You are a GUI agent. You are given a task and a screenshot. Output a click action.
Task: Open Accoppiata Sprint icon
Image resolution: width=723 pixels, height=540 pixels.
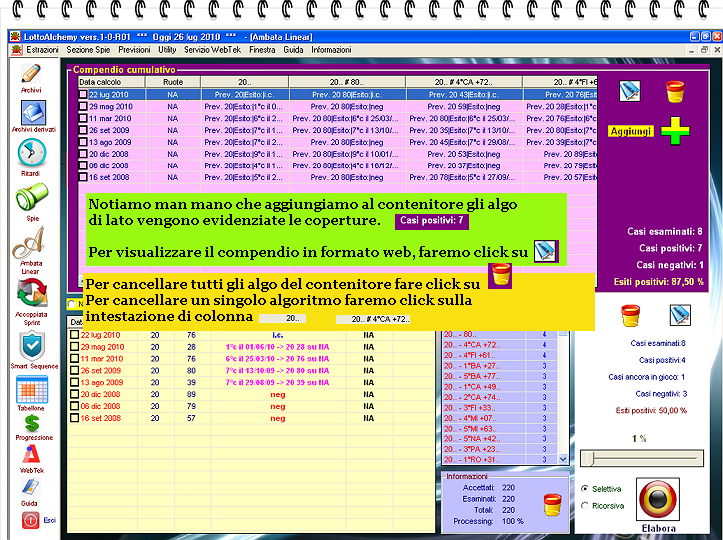click(x=32, y=294)
